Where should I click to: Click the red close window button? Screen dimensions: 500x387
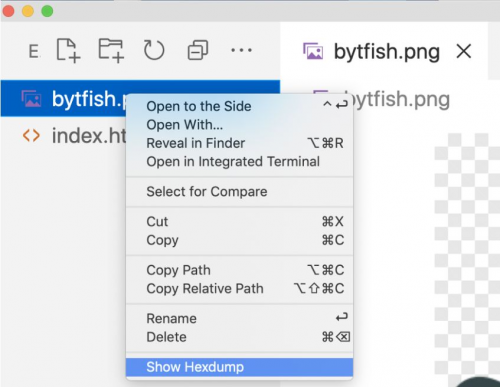pos(8,11)
